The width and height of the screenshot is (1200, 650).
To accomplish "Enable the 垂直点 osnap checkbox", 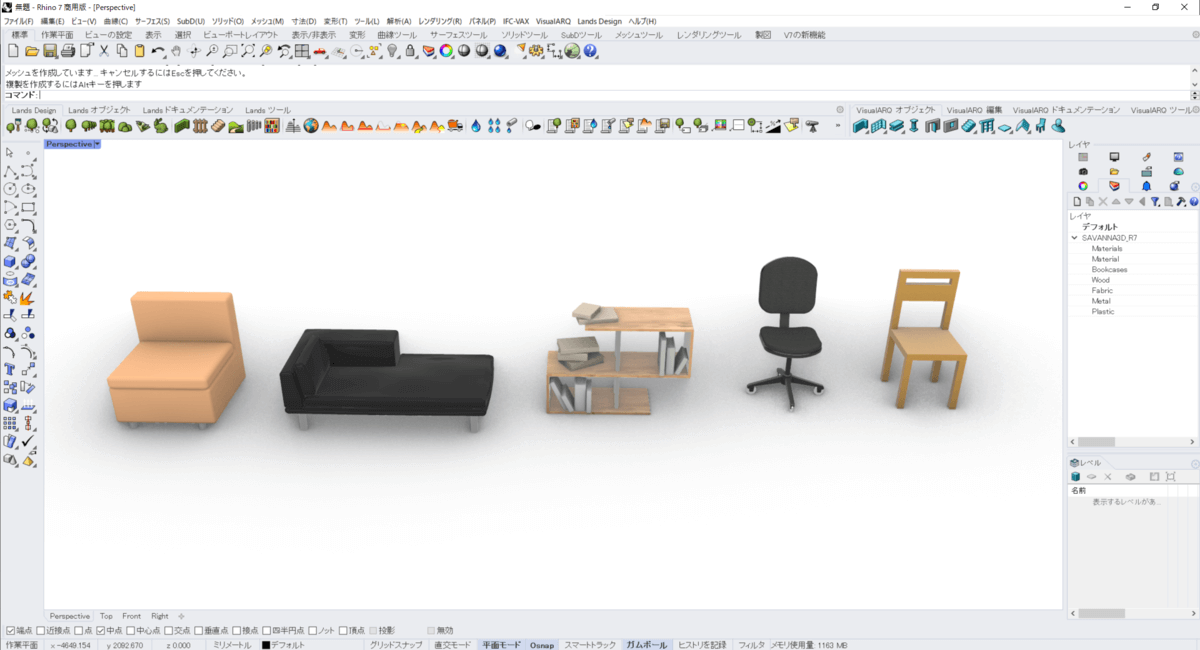I will tap(199, 631).
